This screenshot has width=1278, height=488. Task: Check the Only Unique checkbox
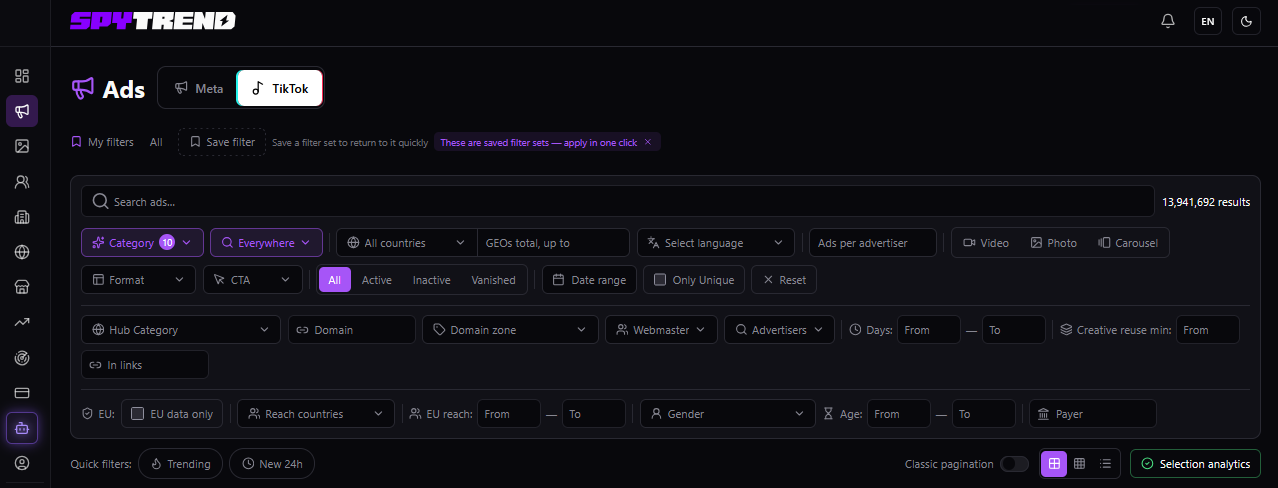(660, 280)
